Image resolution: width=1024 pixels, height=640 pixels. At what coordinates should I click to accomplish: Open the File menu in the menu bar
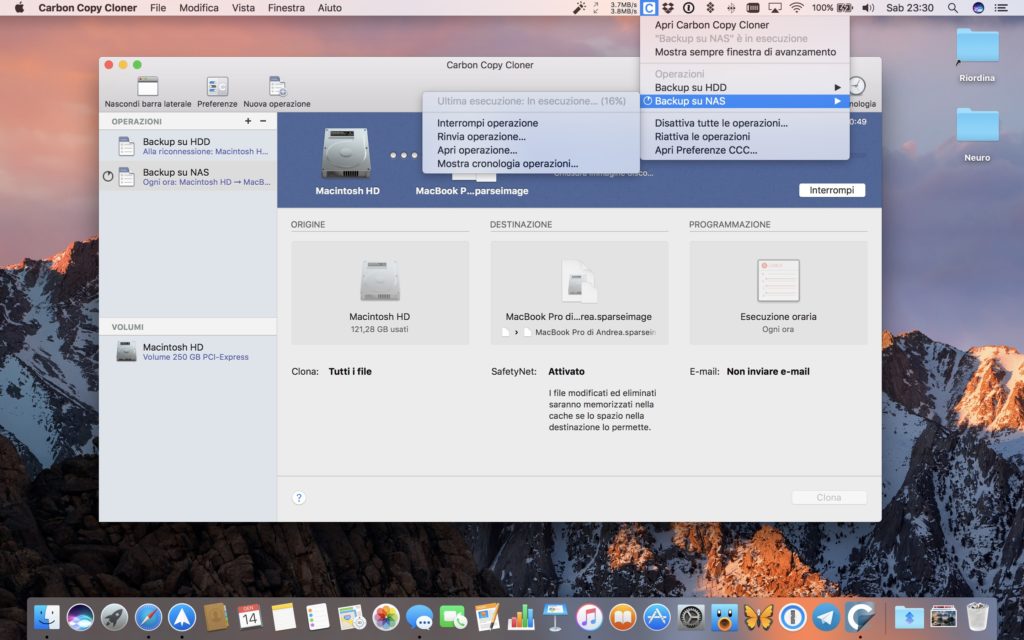tap(158, 8)
